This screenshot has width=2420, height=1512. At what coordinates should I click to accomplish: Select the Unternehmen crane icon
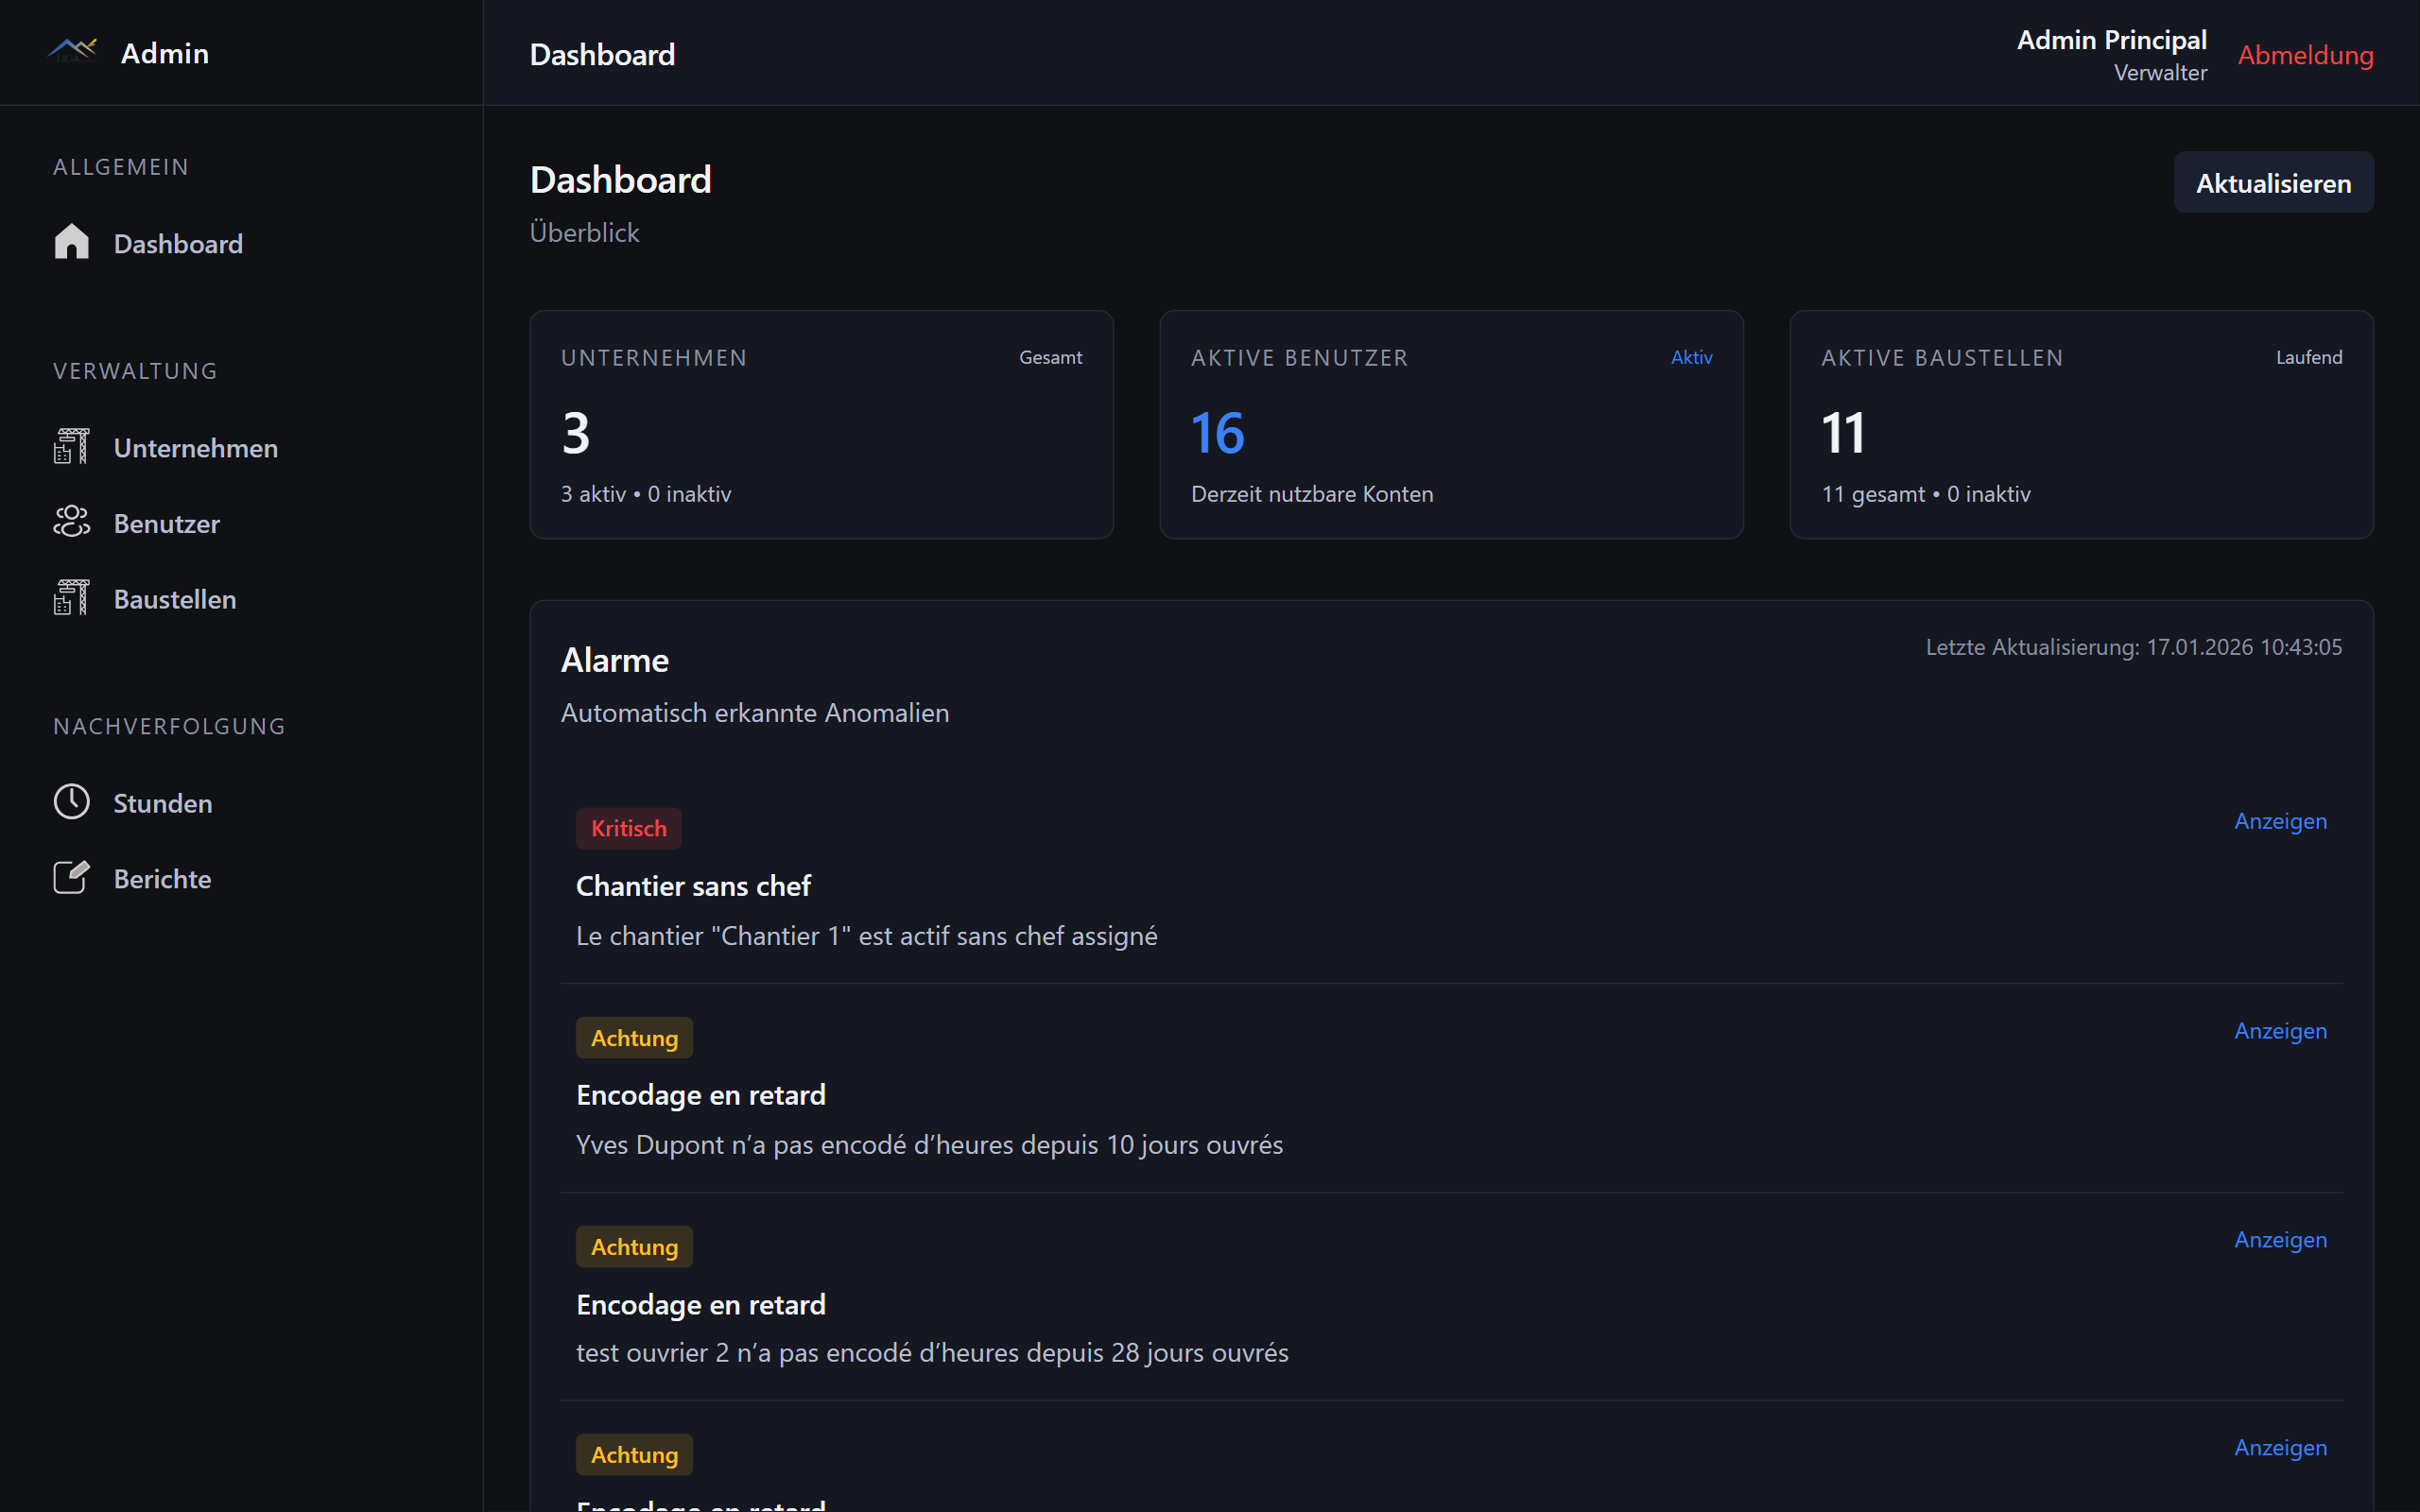pos(71,446)
